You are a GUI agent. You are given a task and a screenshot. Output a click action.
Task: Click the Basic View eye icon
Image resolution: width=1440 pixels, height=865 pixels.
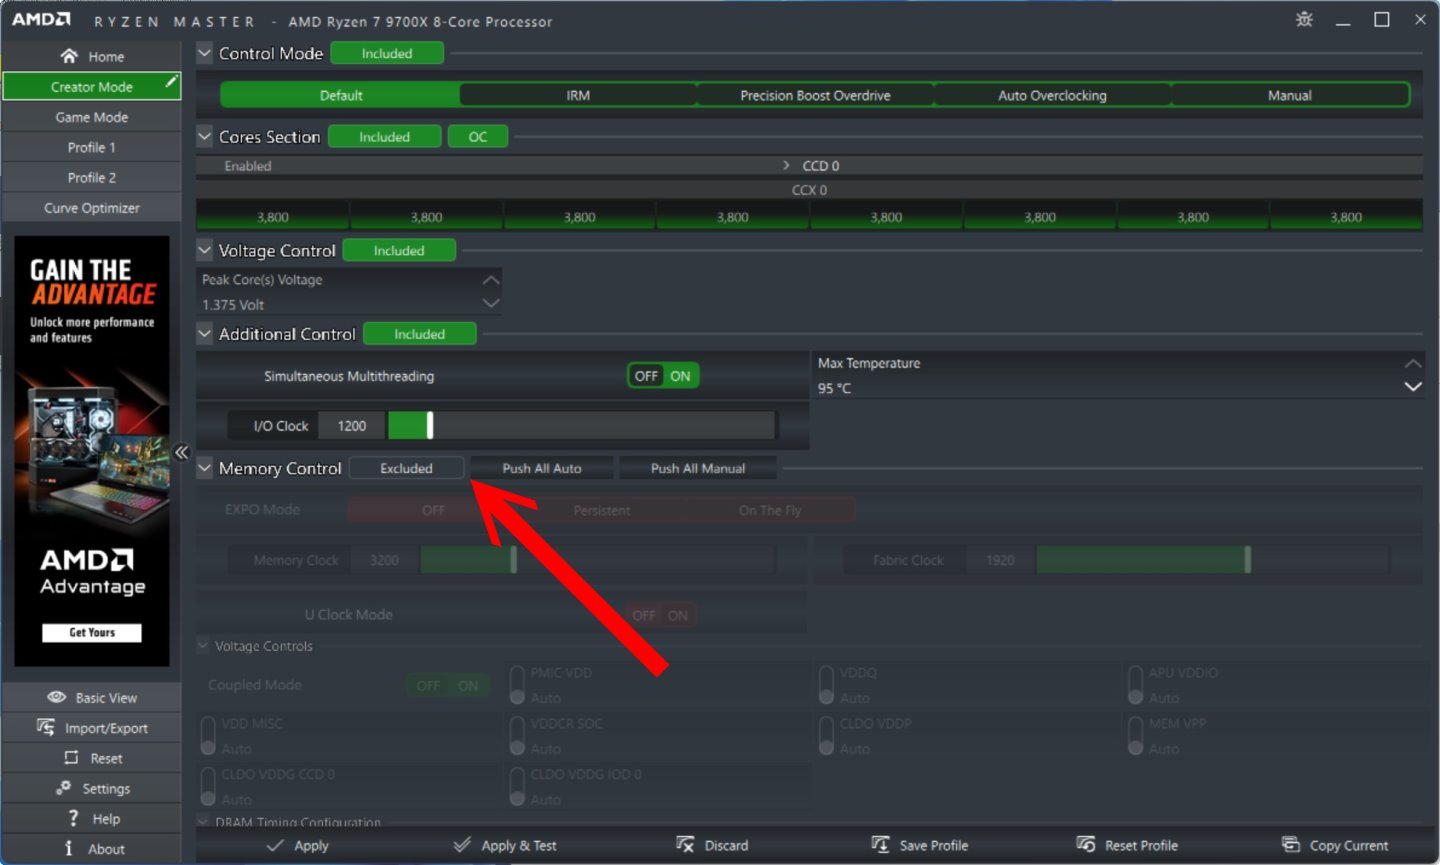(57, 697)
